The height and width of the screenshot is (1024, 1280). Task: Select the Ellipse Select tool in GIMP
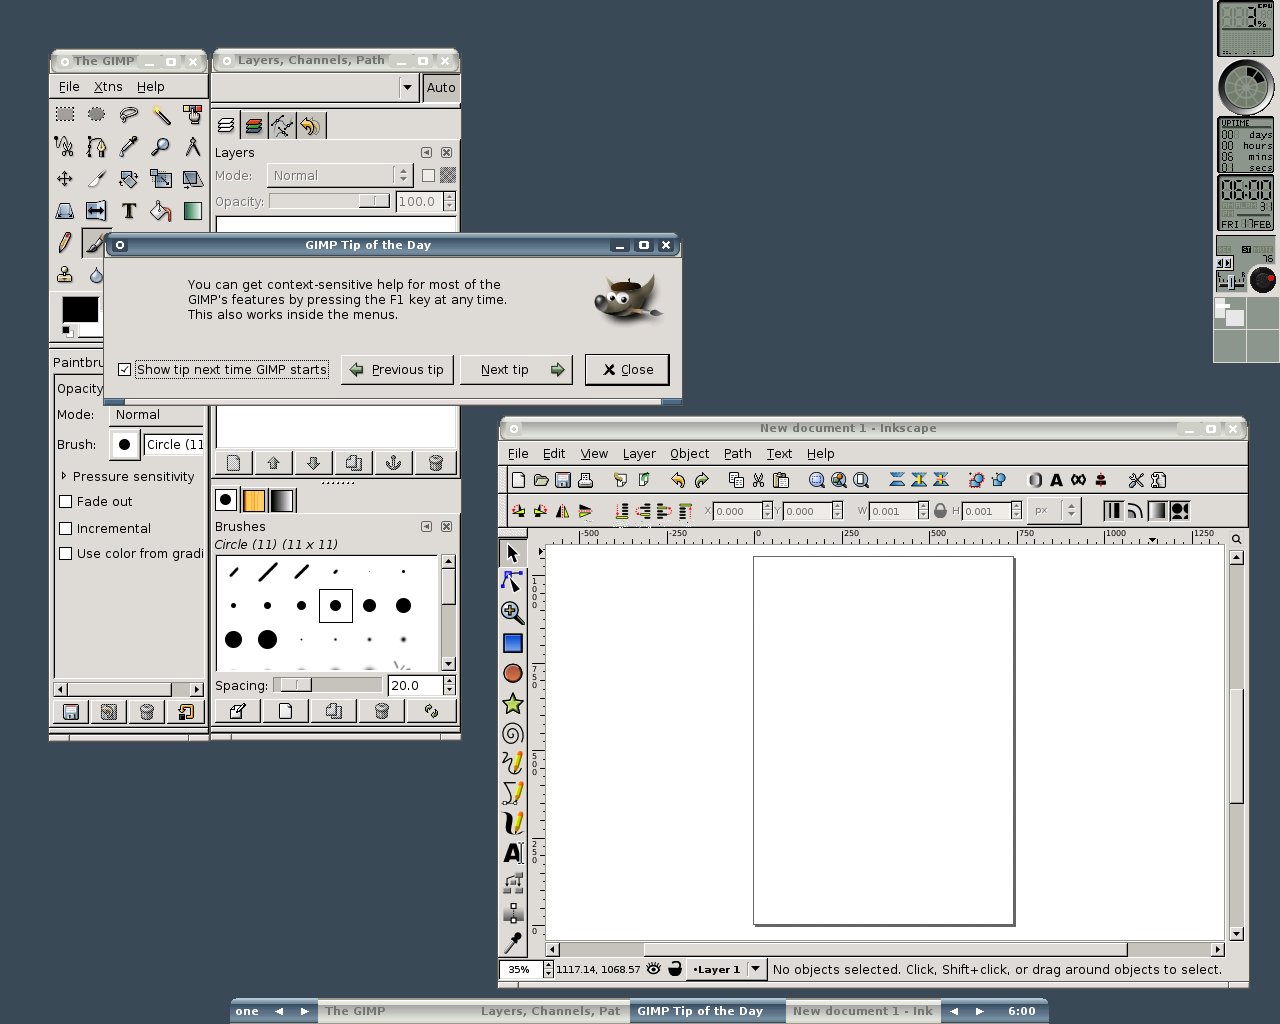coord(97,115)
